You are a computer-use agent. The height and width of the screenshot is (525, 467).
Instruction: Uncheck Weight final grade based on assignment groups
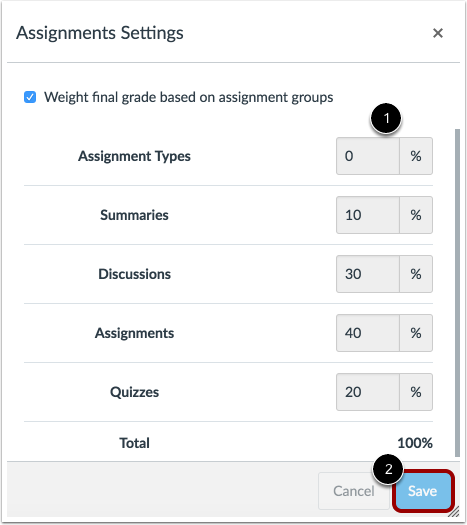[x=30, y=97]
